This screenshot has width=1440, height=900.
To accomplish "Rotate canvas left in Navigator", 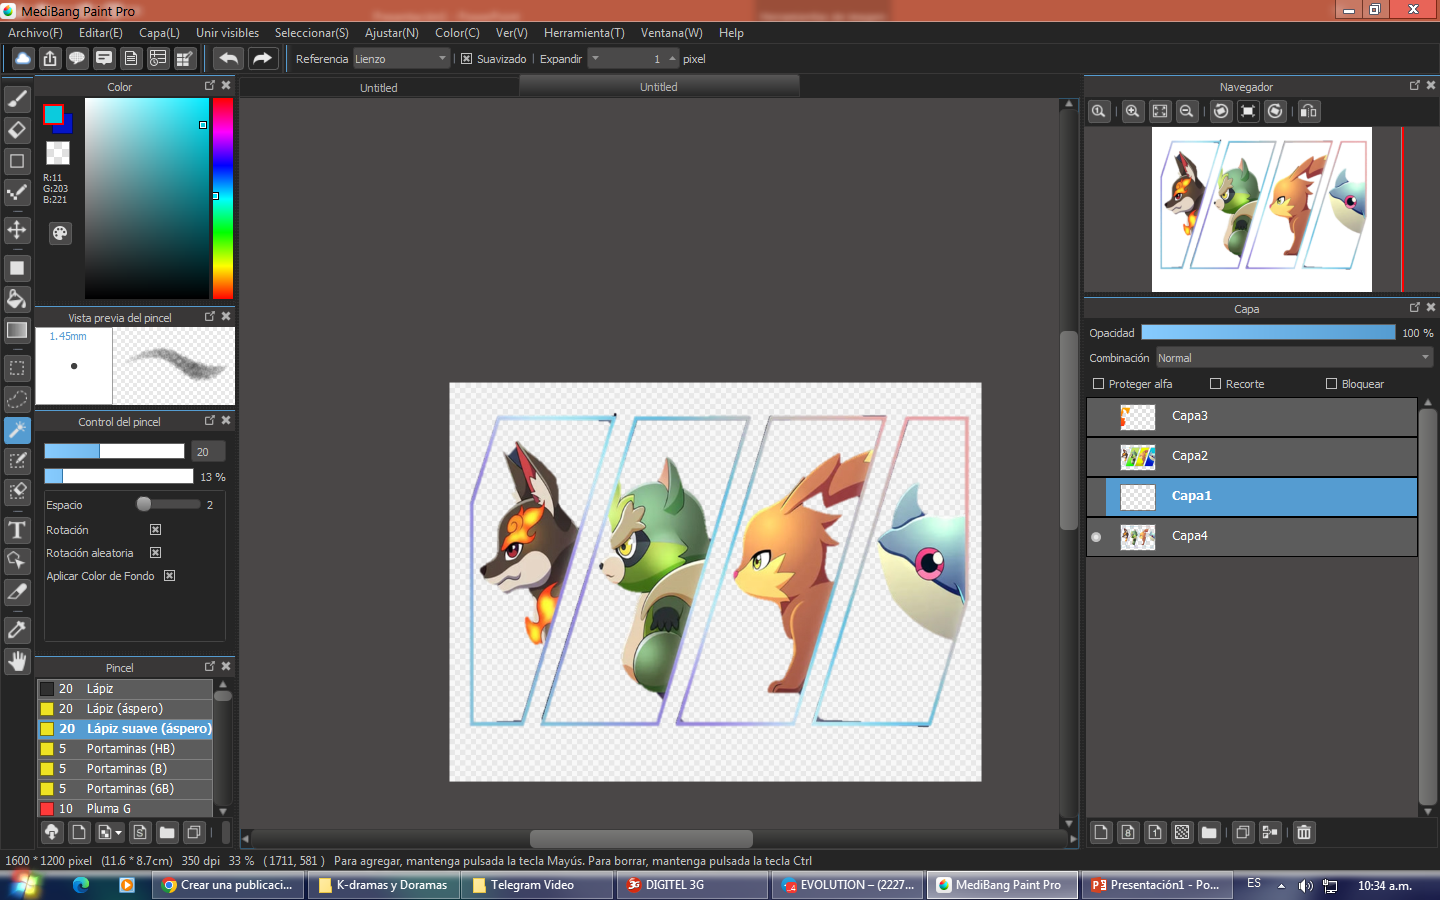I will tap(1220, 111).
